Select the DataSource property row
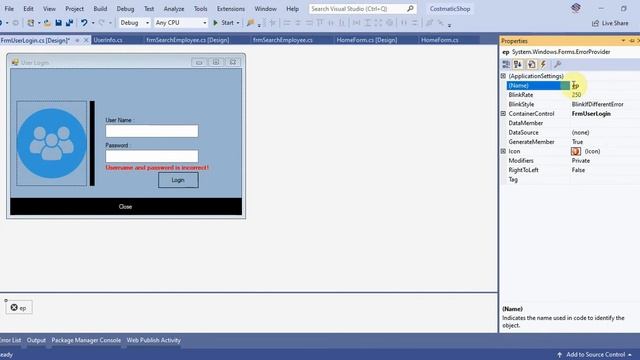Image resolution: width=640 pixels, height=360 pixels. tap(570, 133)
